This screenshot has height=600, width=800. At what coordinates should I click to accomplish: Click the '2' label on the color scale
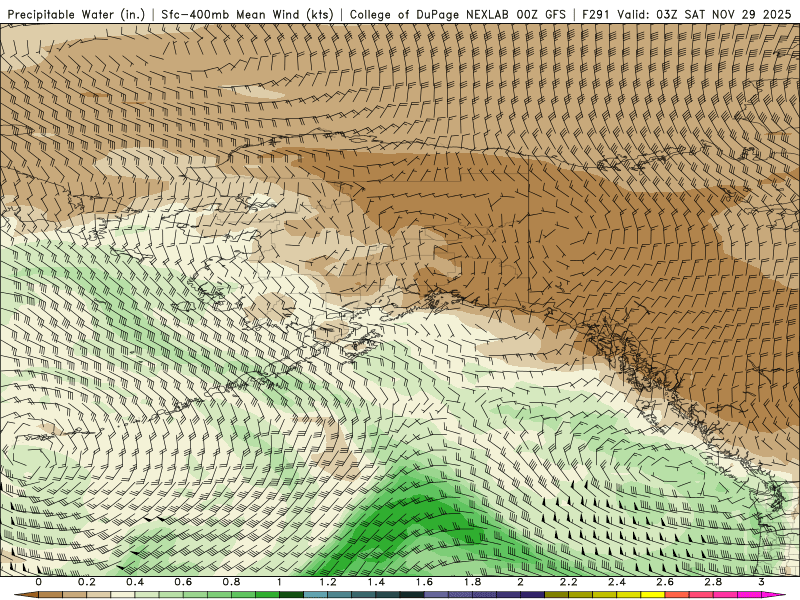520,582
